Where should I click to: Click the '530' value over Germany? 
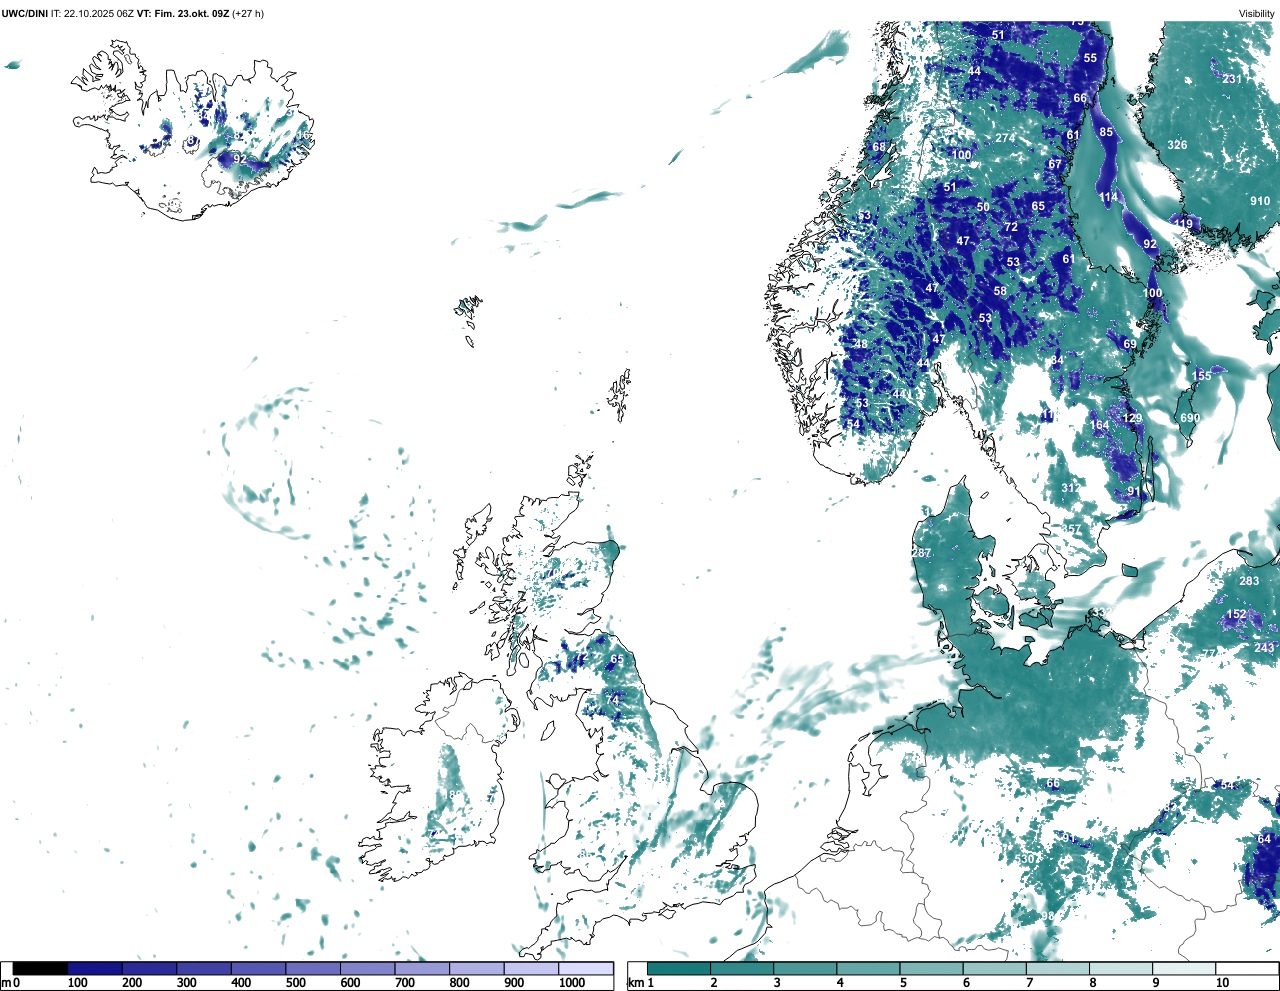1025,860
